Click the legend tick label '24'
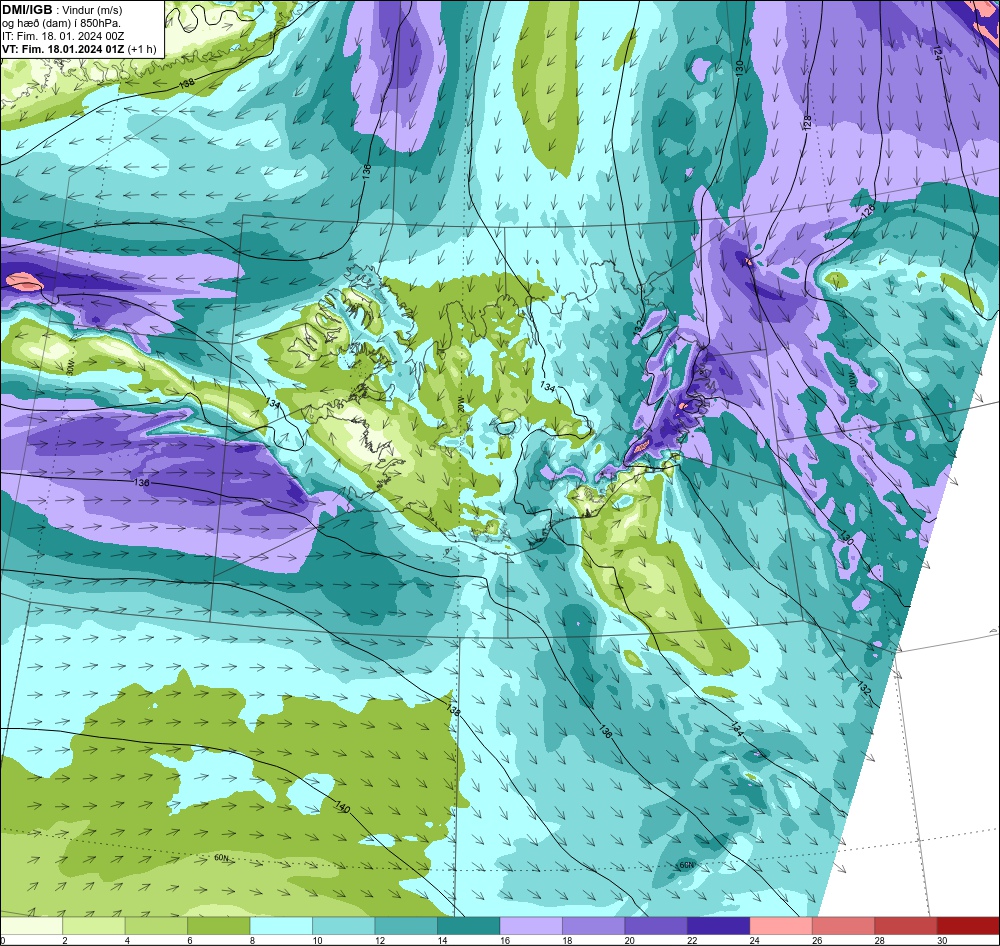This screenshot has width=1000, height=946. (753, 940)
